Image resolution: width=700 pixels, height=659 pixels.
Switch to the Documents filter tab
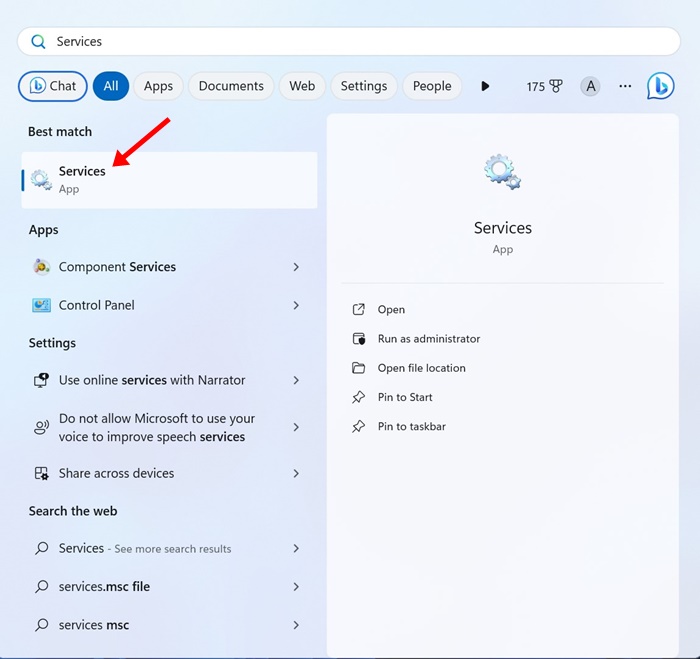(x=231, y=86)
